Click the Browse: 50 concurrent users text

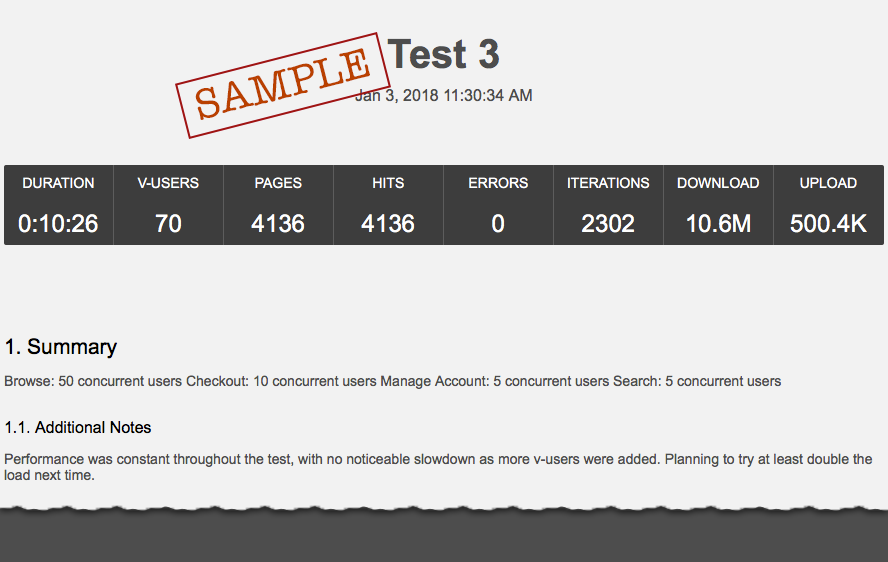(93, 381)
